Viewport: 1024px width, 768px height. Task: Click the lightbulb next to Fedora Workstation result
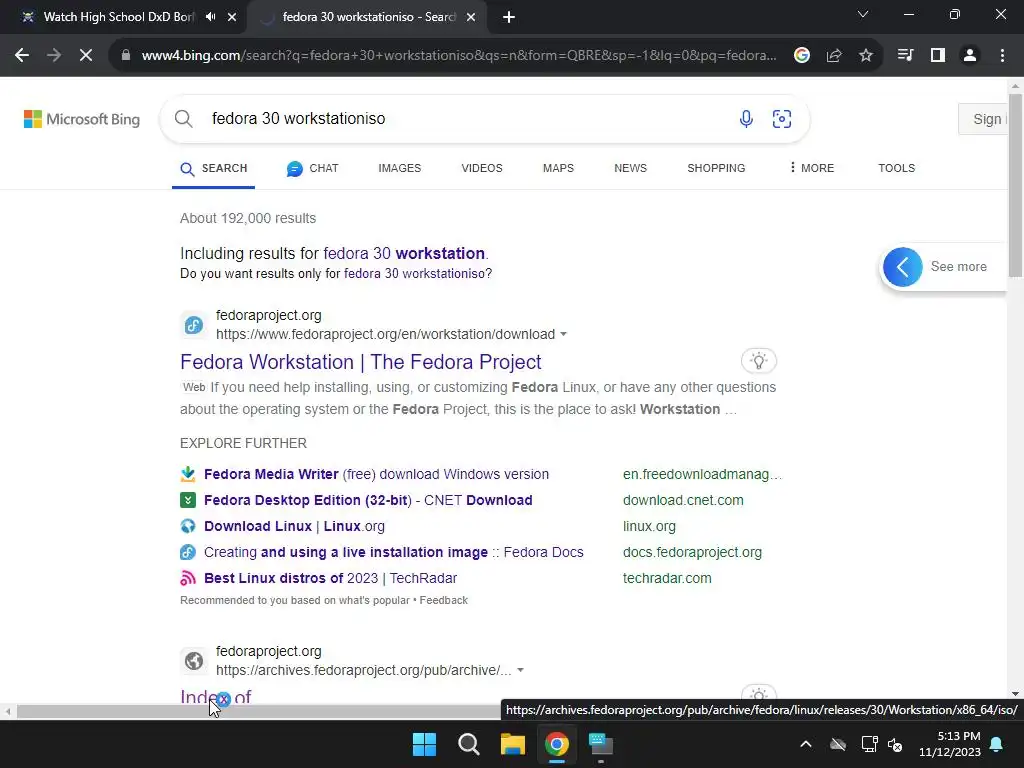759,360
